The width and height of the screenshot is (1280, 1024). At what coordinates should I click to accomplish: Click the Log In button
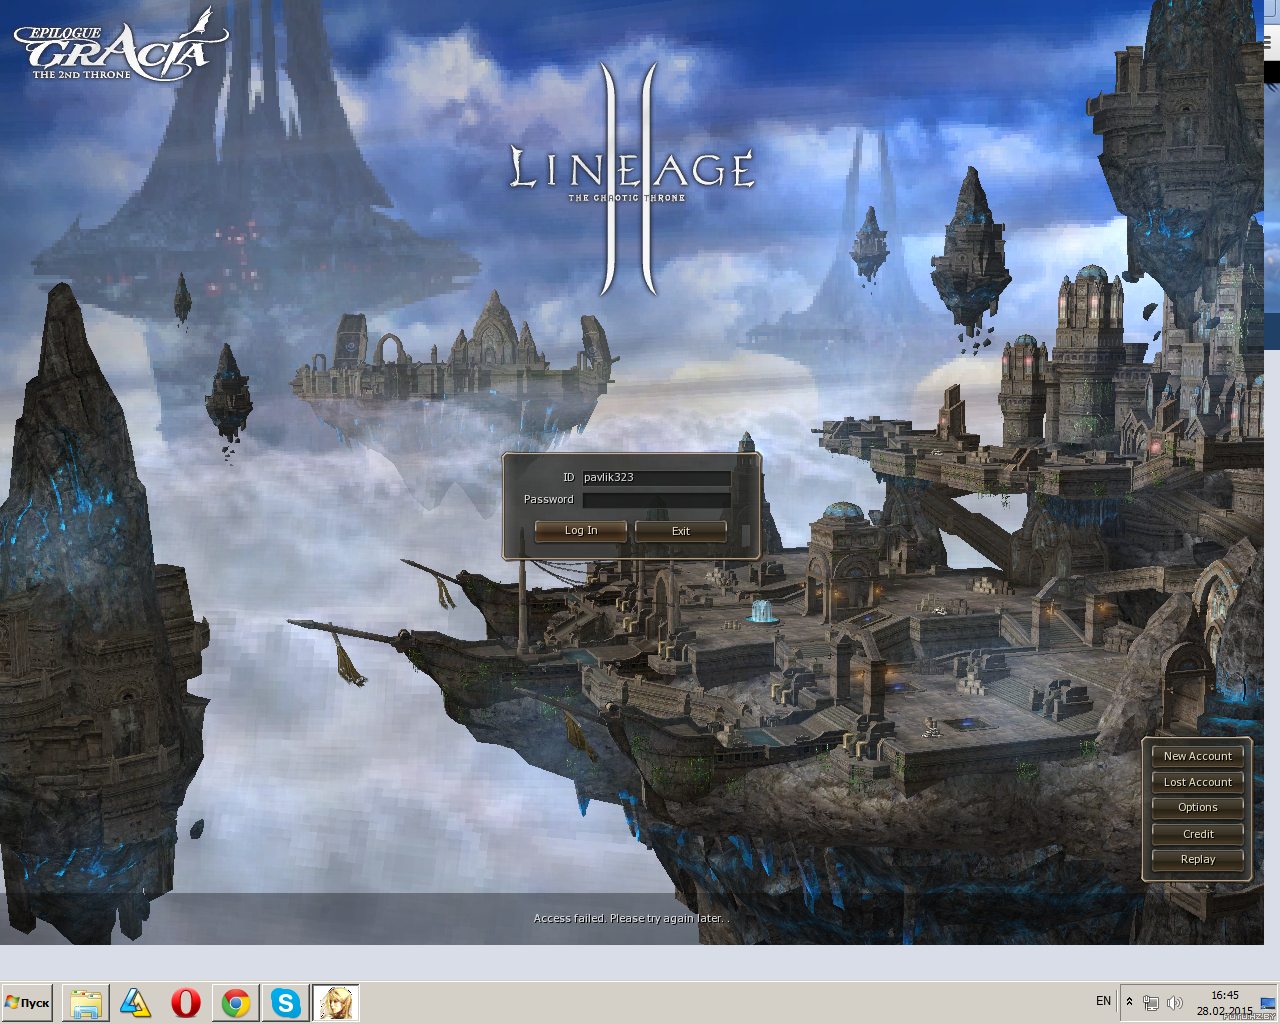coord(581,531)
